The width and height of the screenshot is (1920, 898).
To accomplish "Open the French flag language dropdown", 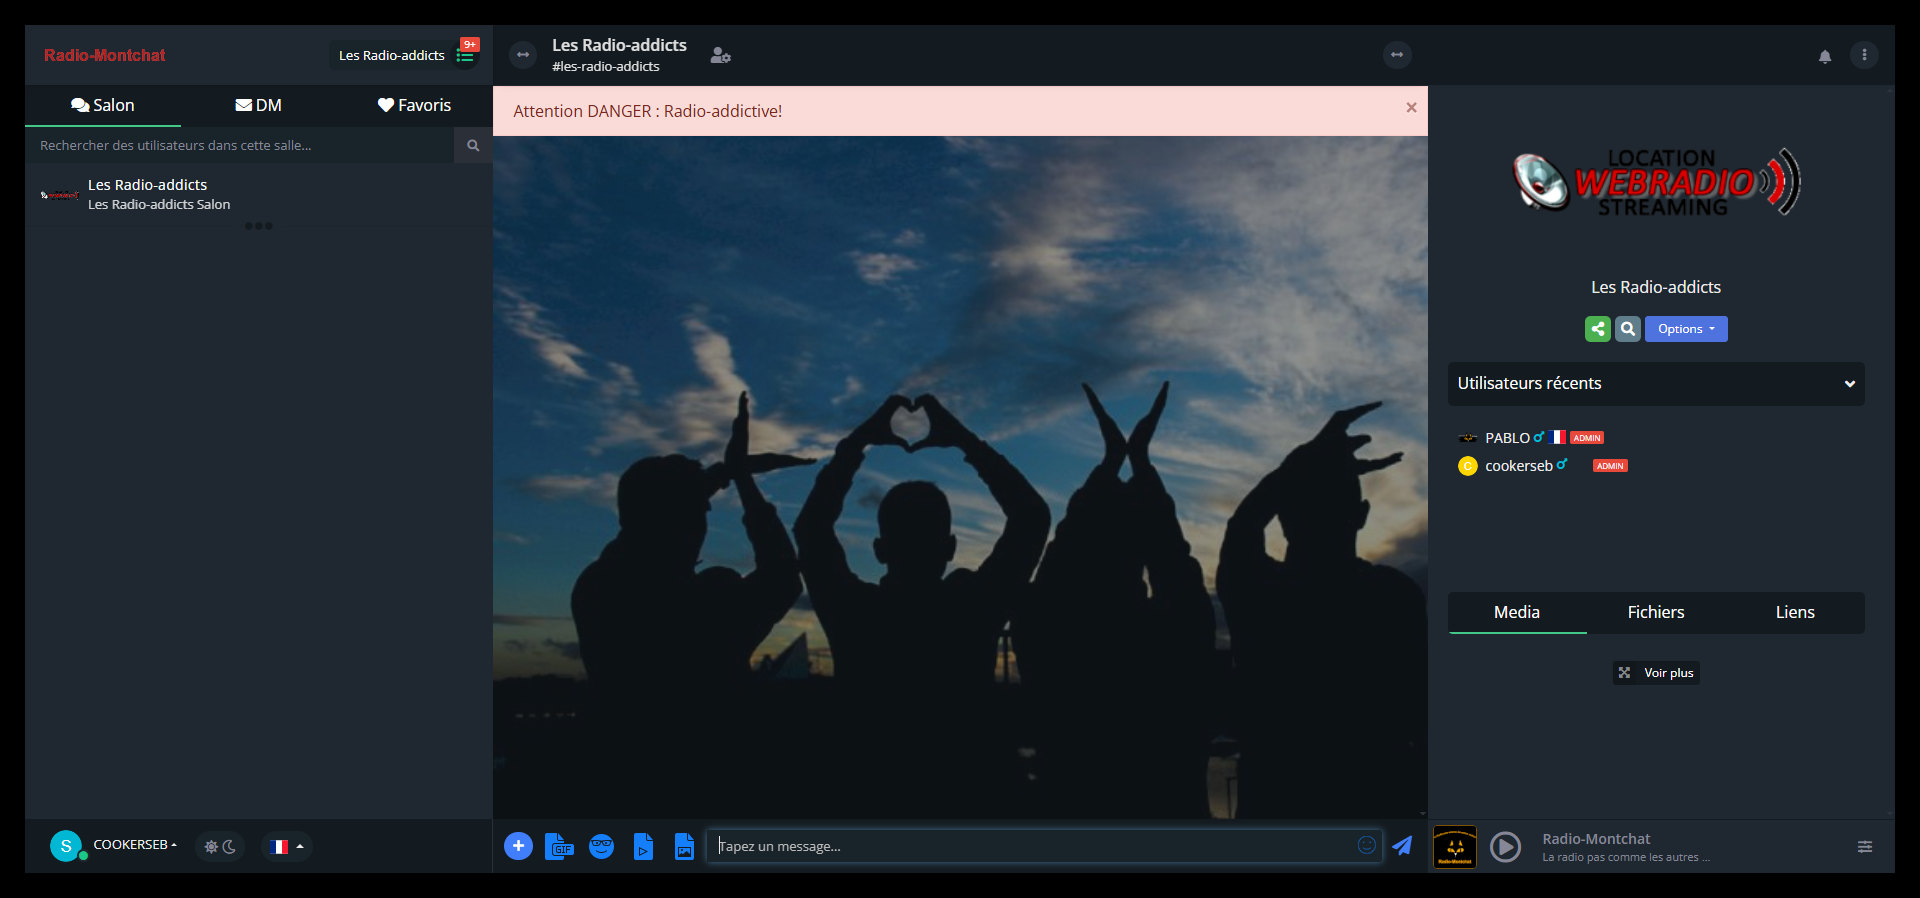I will [x=286, y=847].
